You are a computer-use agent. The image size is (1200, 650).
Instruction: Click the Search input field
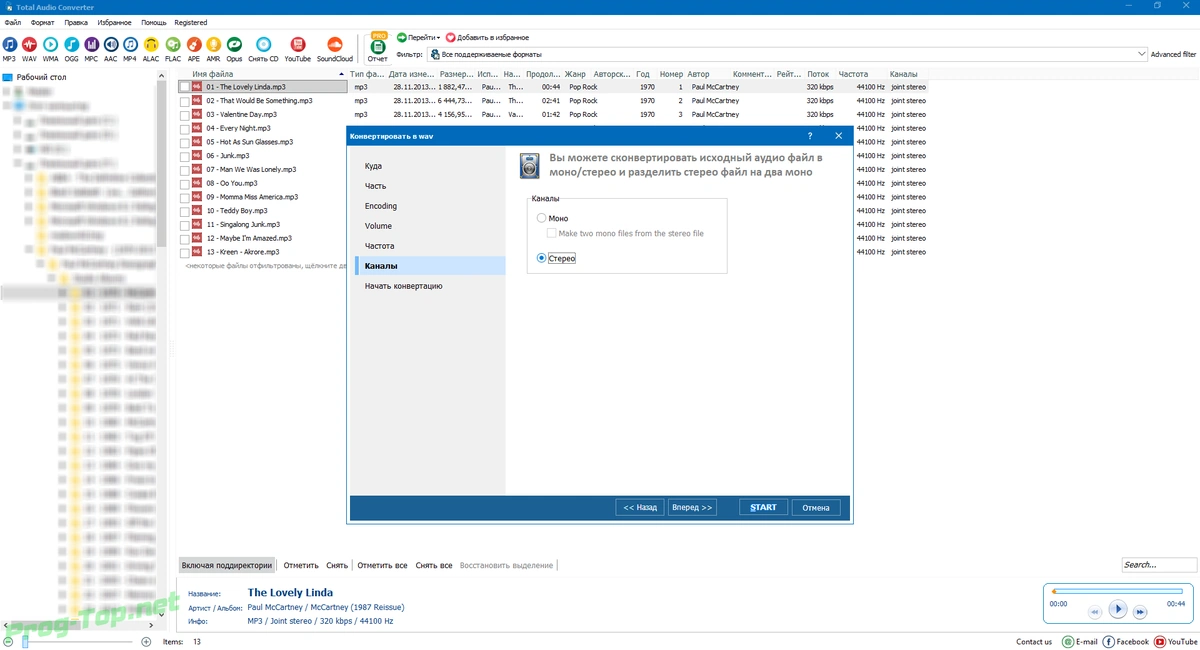1158,565
